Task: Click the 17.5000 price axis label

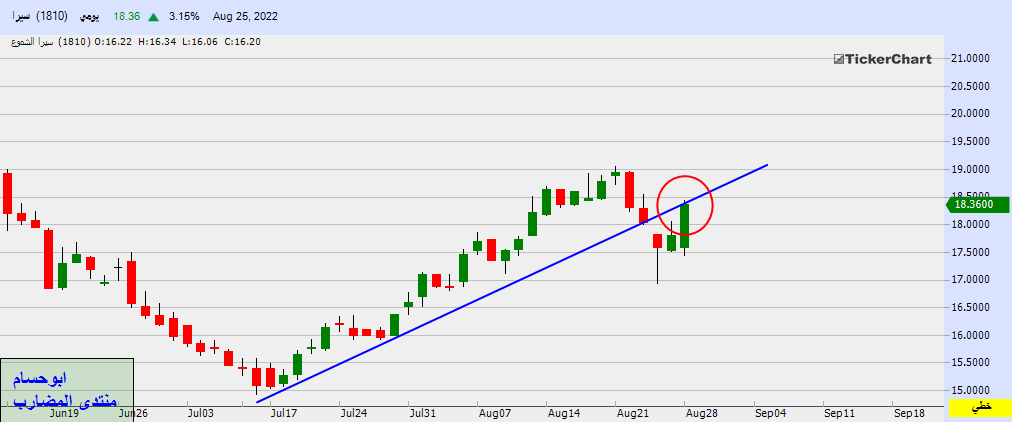Action: (972, 252)
